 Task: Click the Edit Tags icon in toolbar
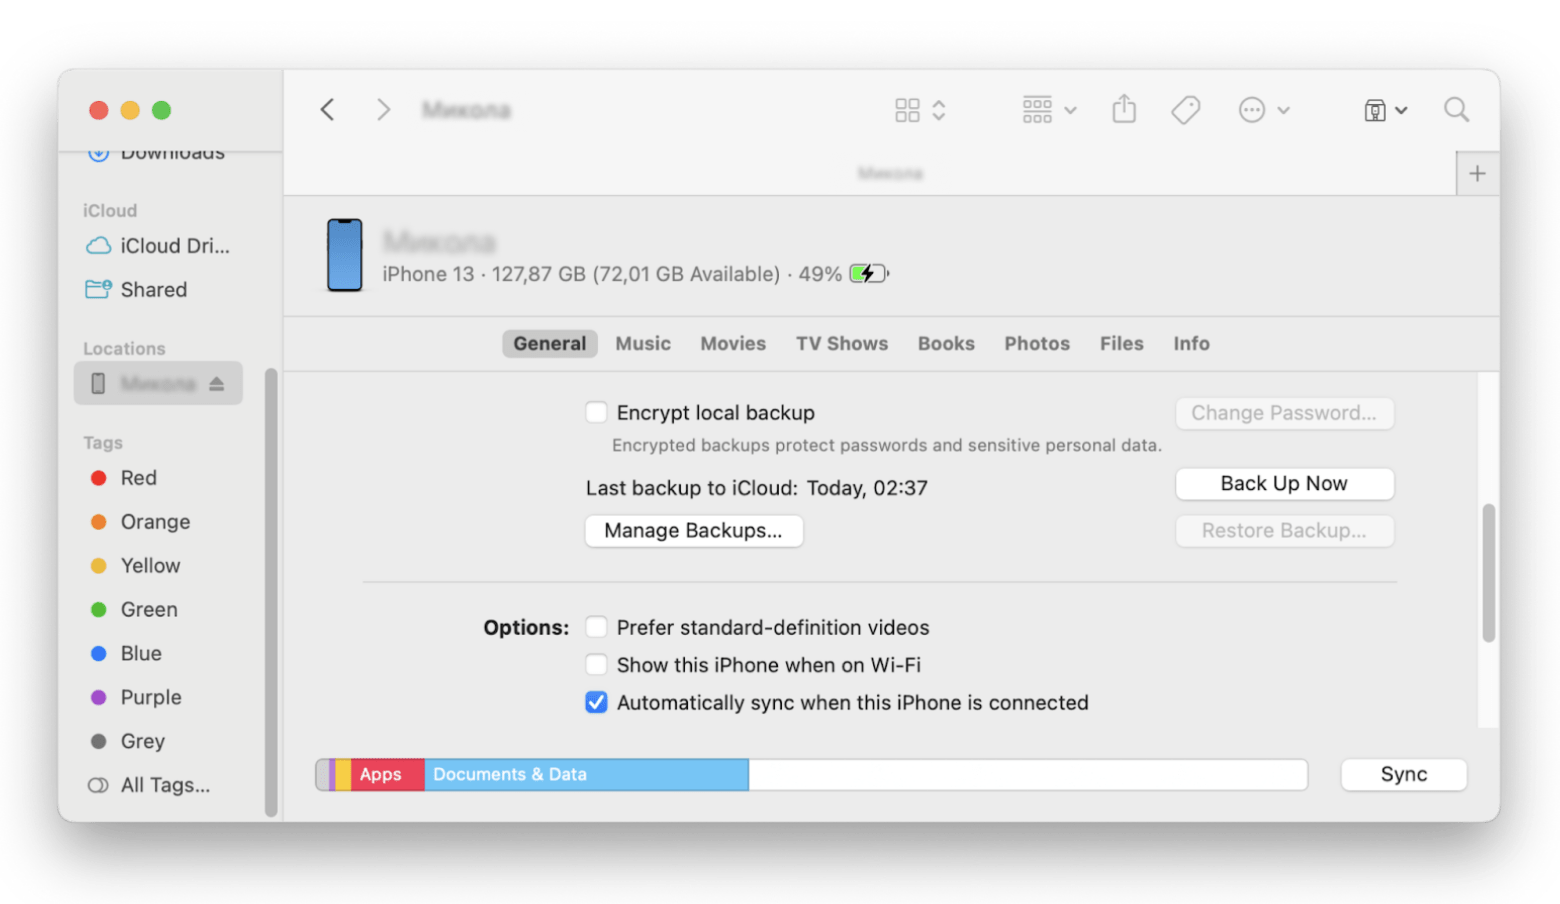(x=1185, y=109)
